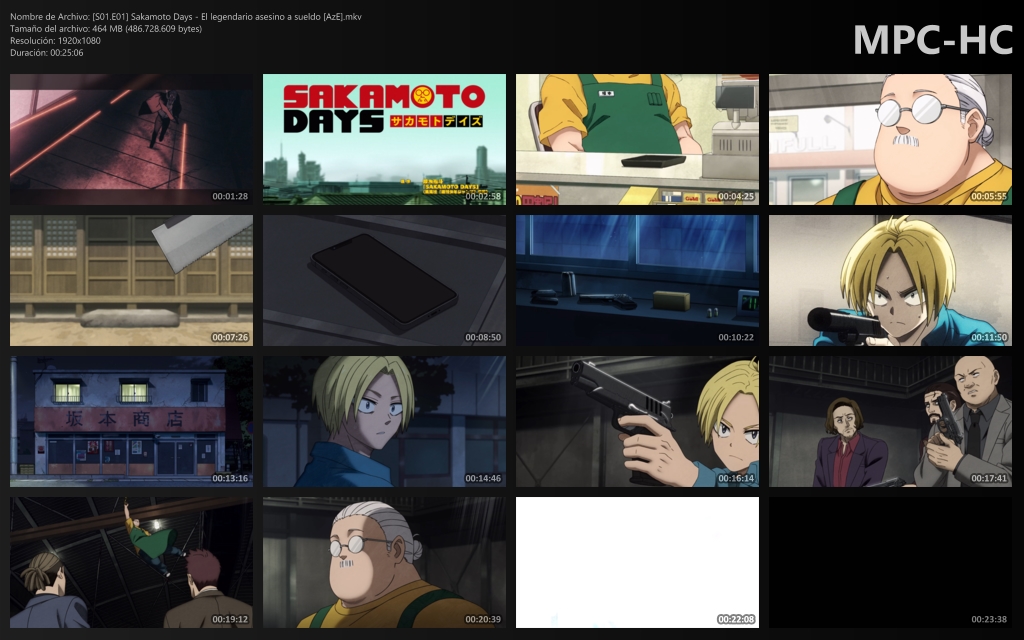The image size is (1024, 640).
Task: Click the sniper scope thumbnail at 00:11:50
Action: click(x=889, y=280)
